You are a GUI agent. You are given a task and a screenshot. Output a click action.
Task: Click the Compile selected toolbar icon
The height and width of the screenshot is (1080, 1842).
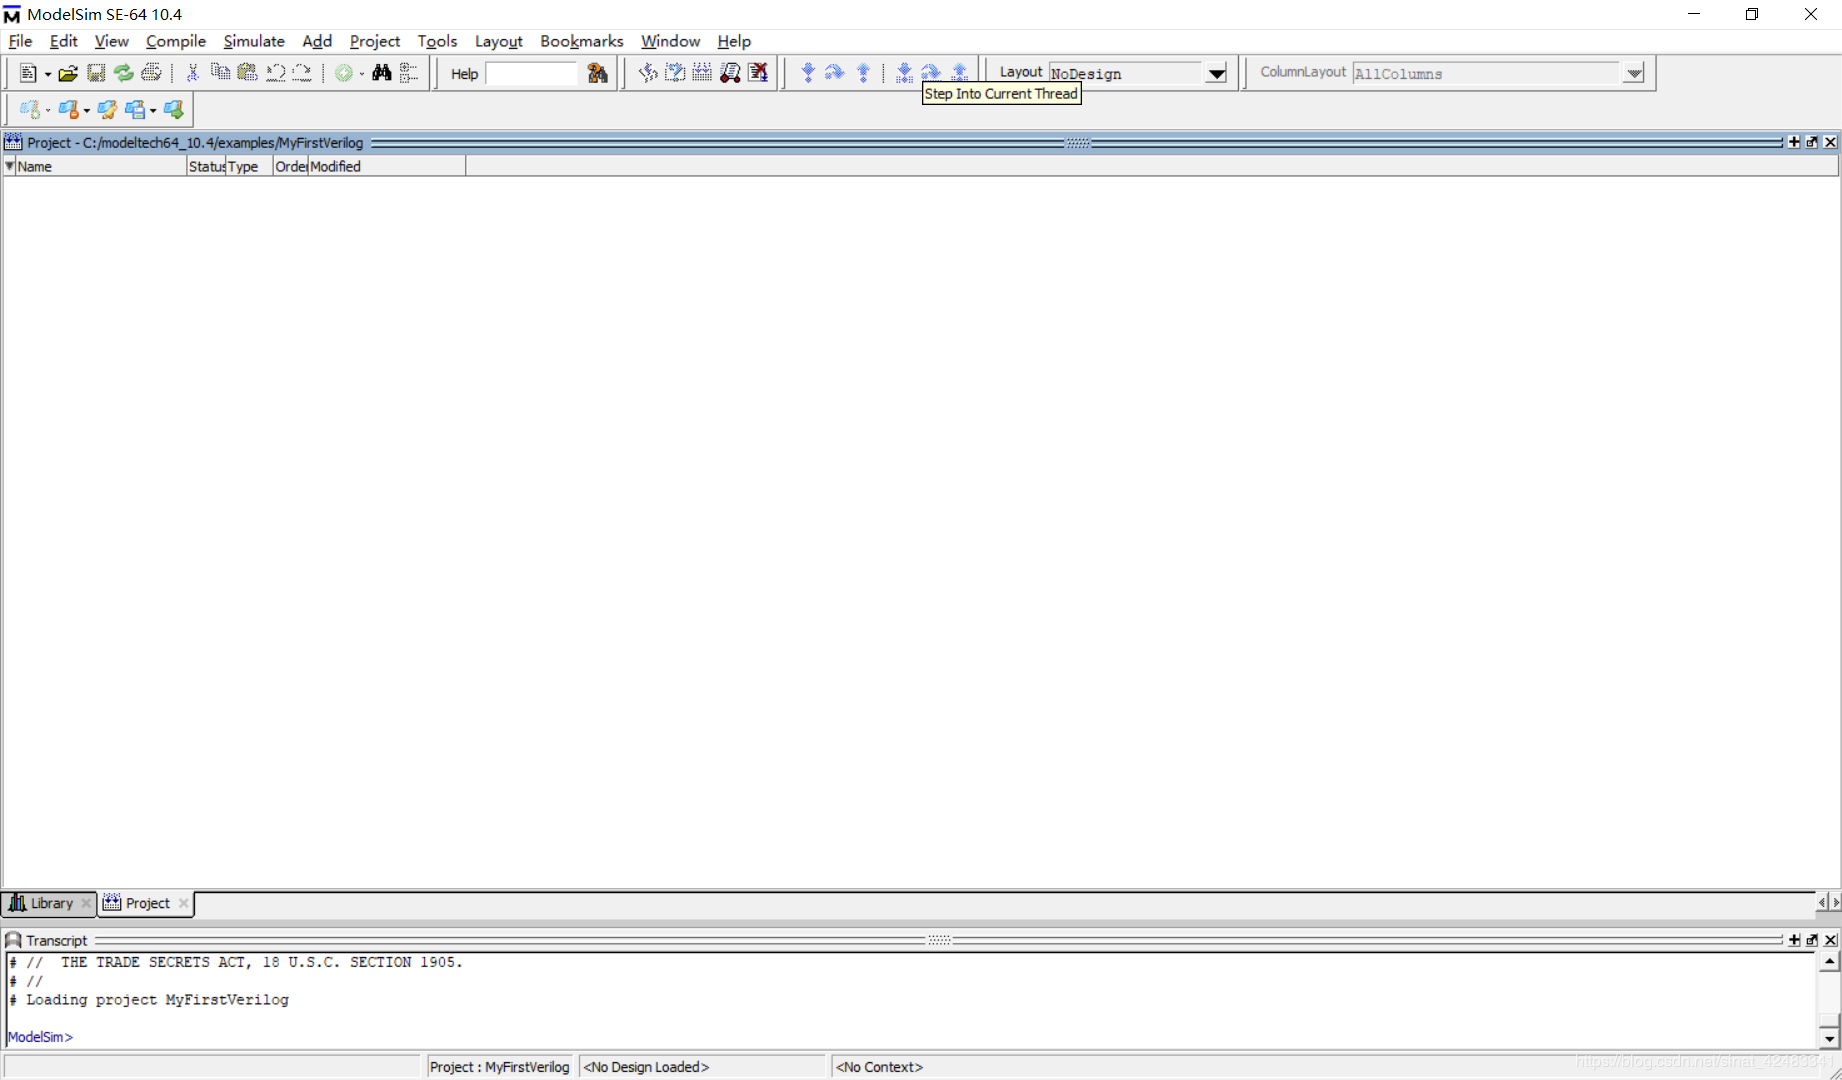(x=648, y=73)
